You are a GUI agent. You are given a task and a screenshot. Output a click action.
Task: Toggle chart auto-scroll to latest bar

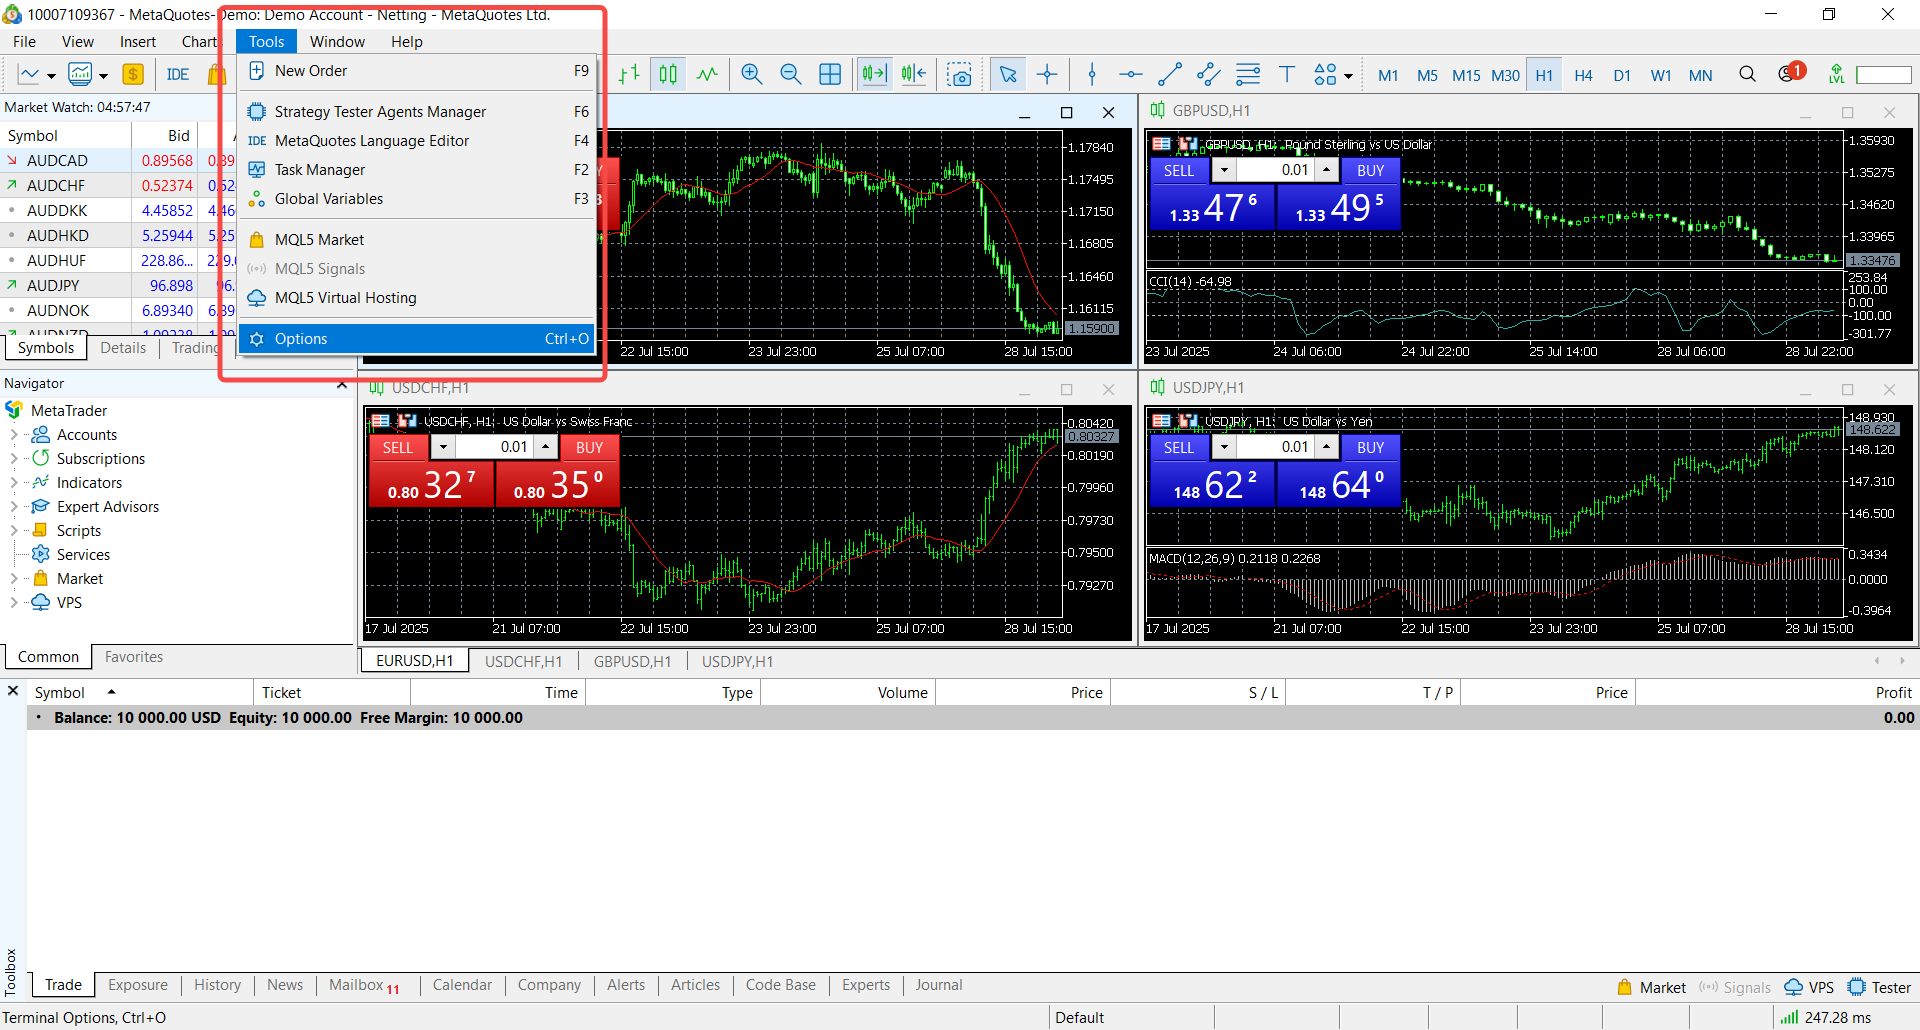point(874,75)
